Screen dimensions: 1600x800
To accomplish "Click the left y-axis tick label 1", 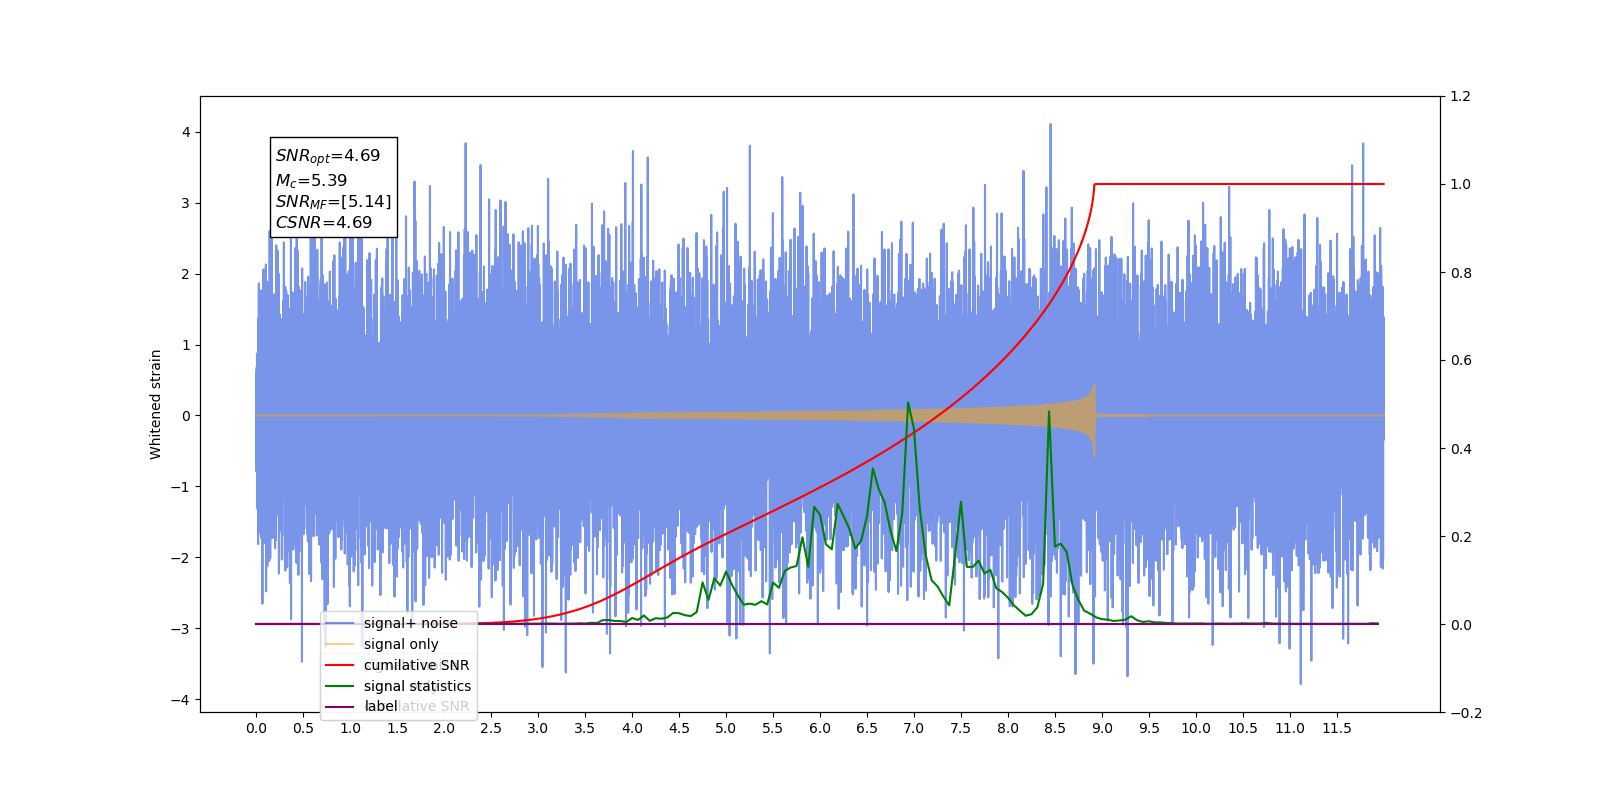I will (186, 345).
